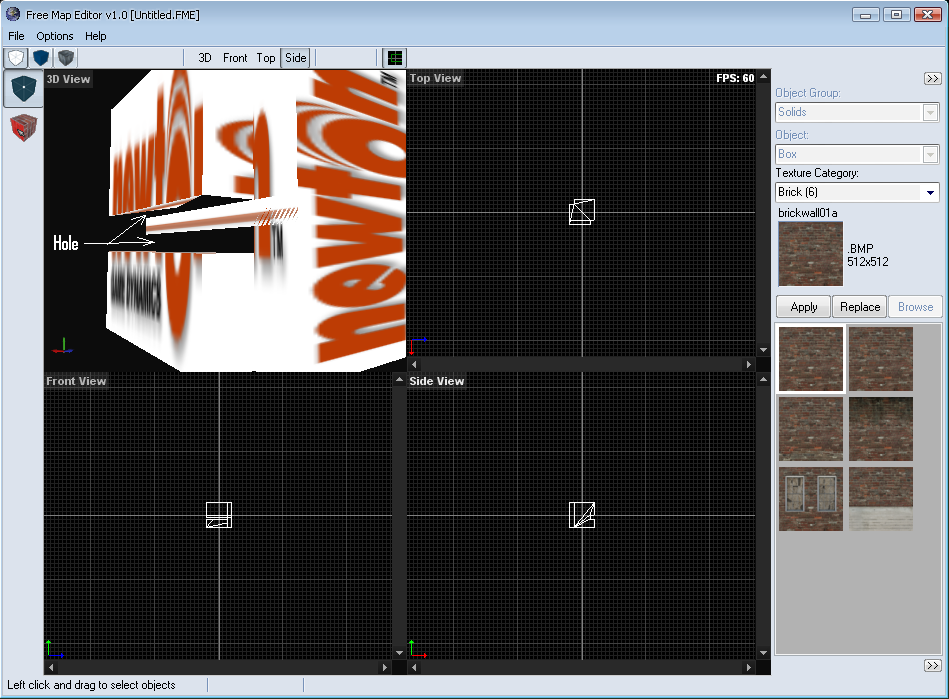Open the Help menu

96,36
